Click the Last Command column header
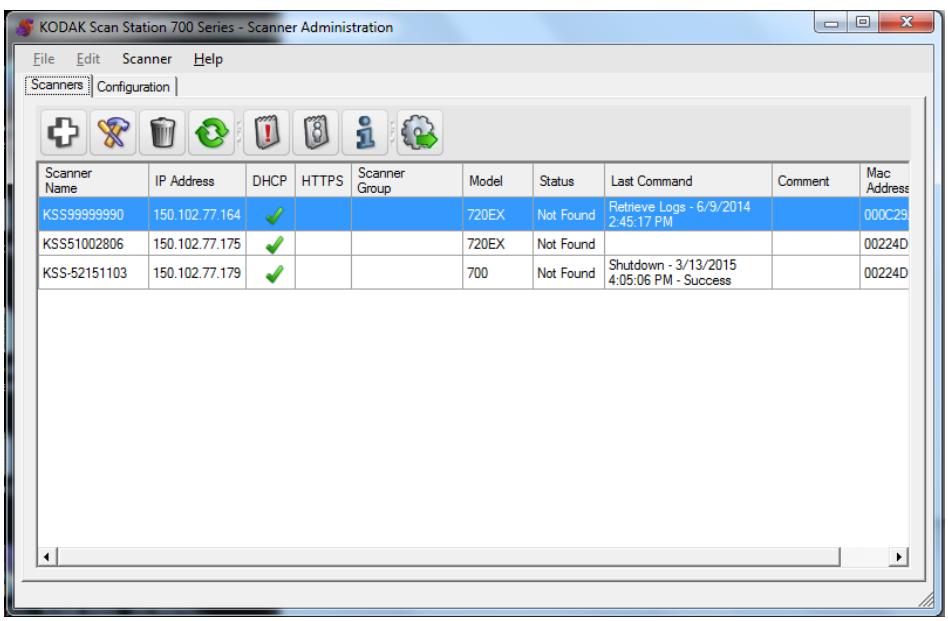Screen dimensions: 948x621 tap(688, 180)
